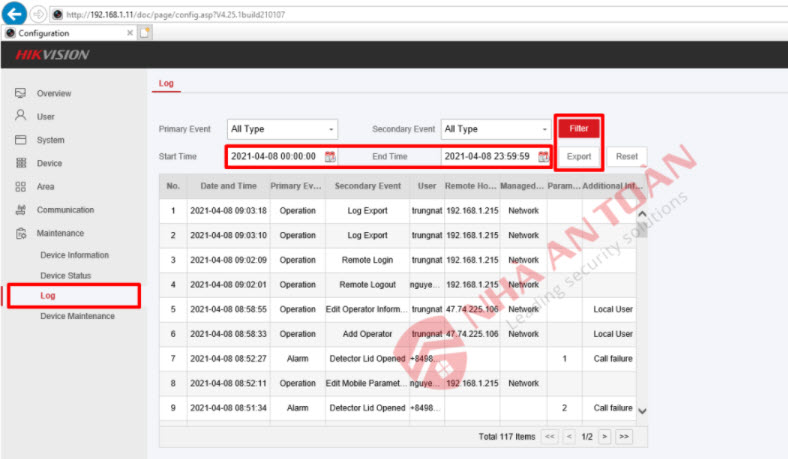Open the Area sidebar section

[x=45, y=187]
